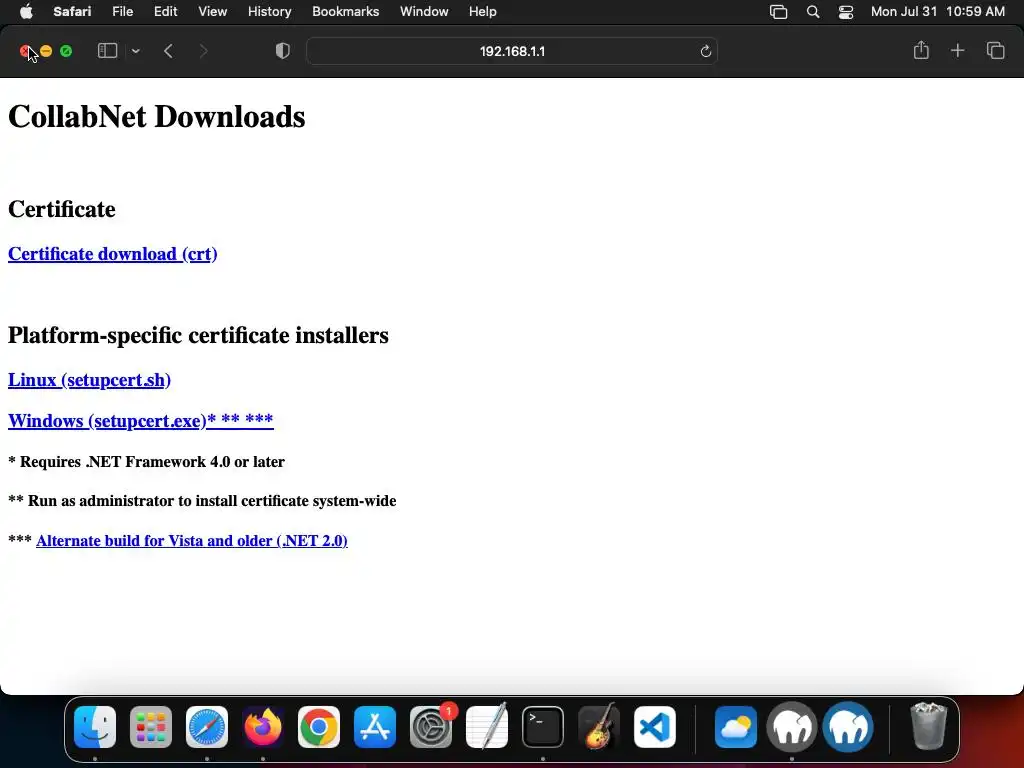Open the Window menu
This screenshot has width=1024, height=768.
(424, 11)
